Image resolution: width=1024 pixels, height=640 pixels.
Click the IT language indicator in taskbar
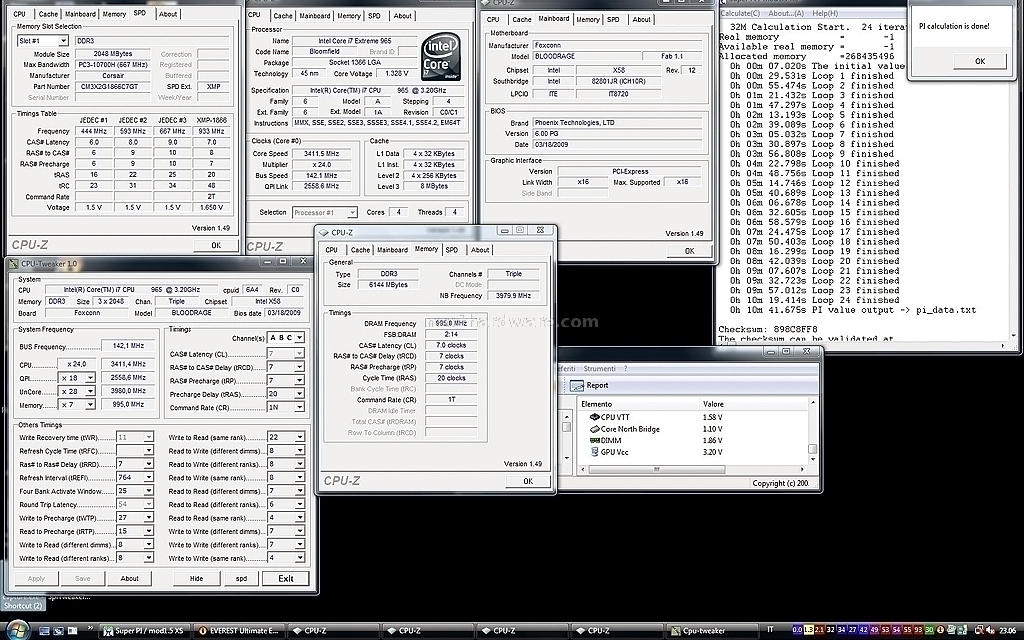(770, 630)
